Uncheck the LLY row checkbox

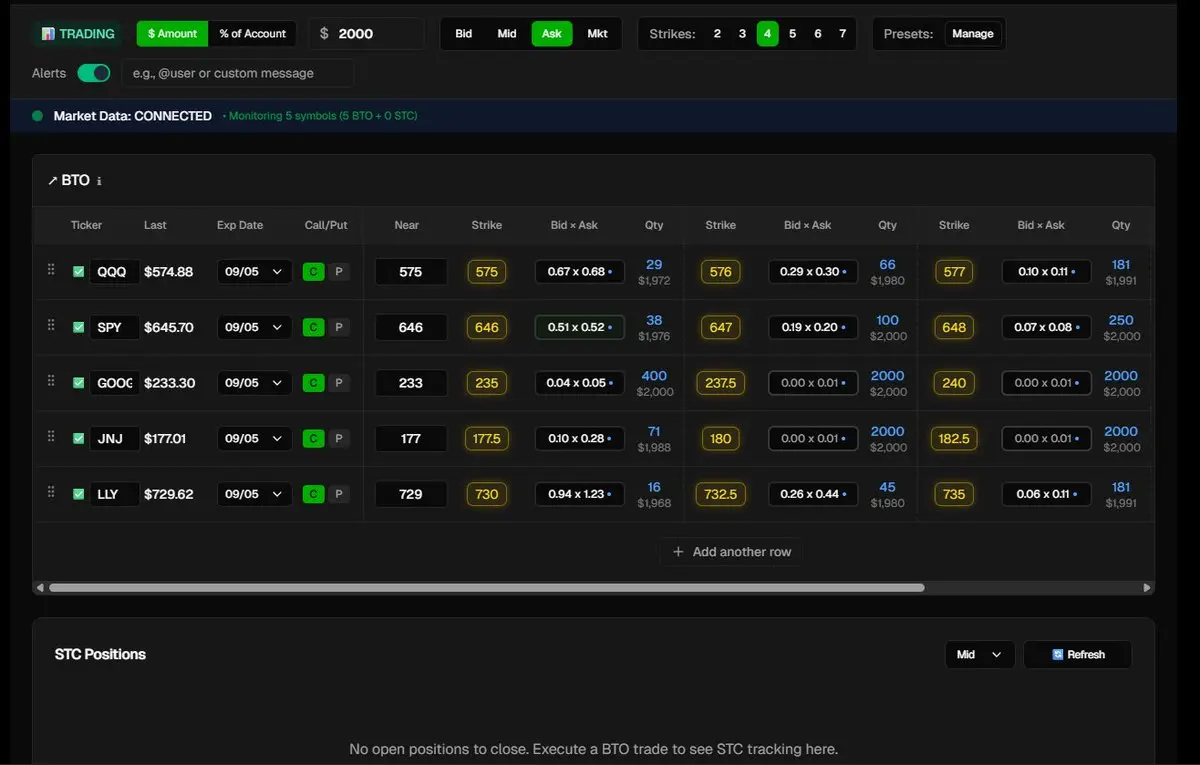pyautogui.click(x=78, y=493)
